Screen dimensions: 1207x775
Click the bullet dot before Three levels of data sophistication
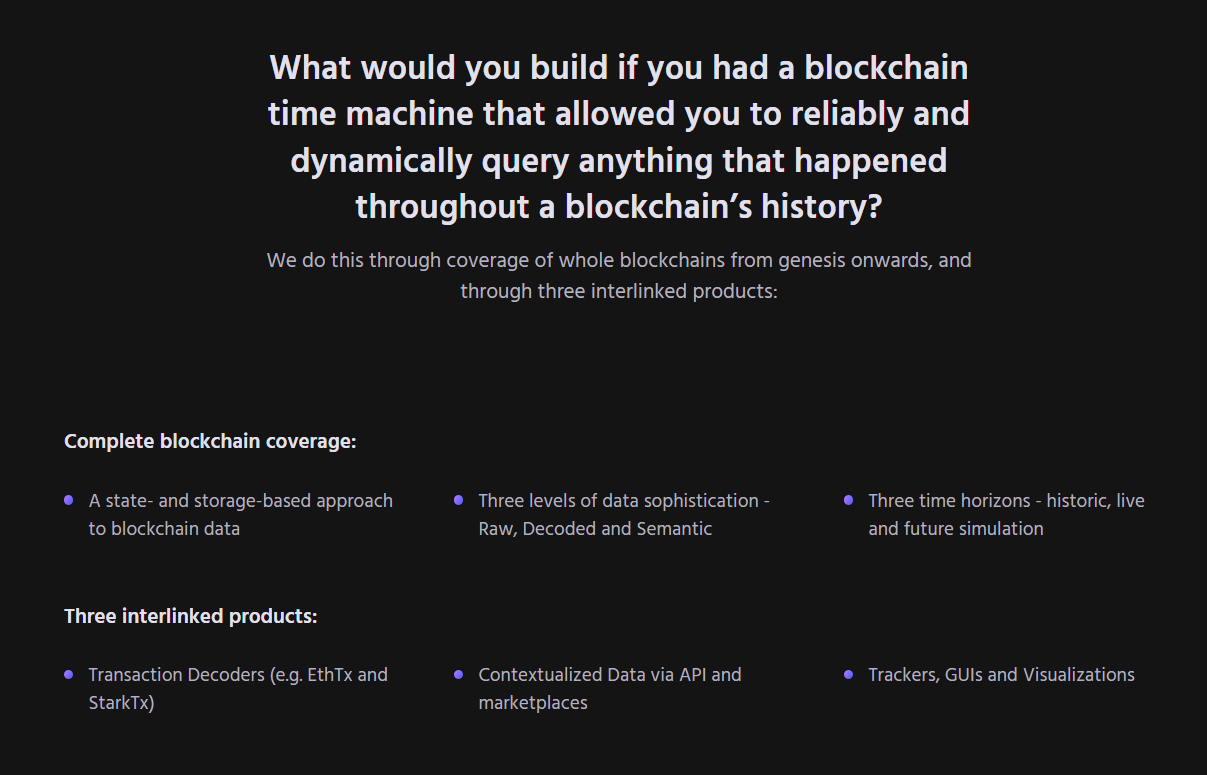click(x=458, y=500)
